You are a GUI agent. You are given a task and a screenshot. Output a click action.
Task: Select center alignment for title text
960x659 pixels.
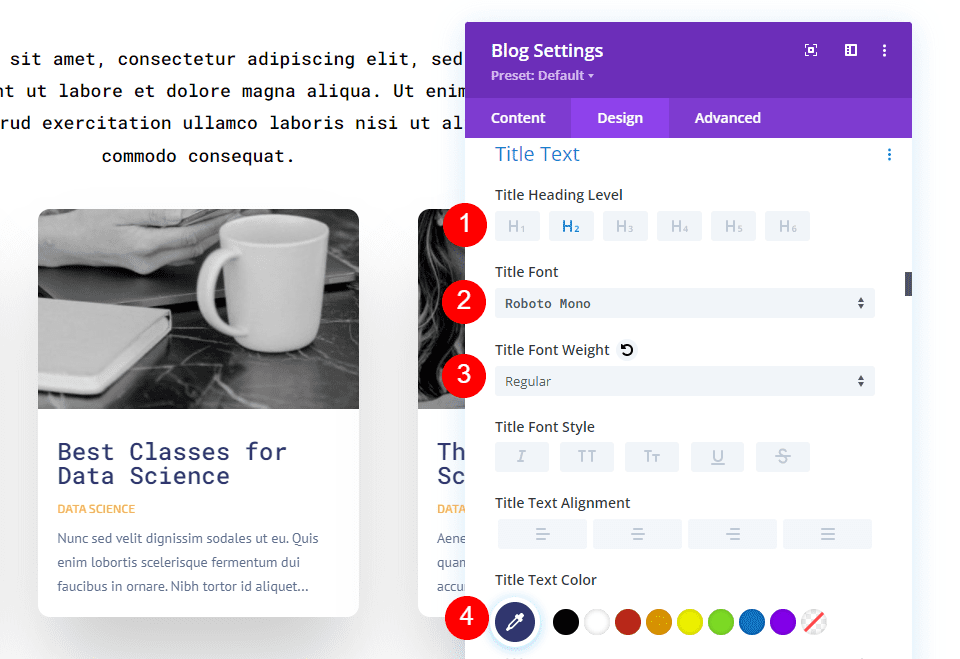pyautogui.click(x=637, y=533)
